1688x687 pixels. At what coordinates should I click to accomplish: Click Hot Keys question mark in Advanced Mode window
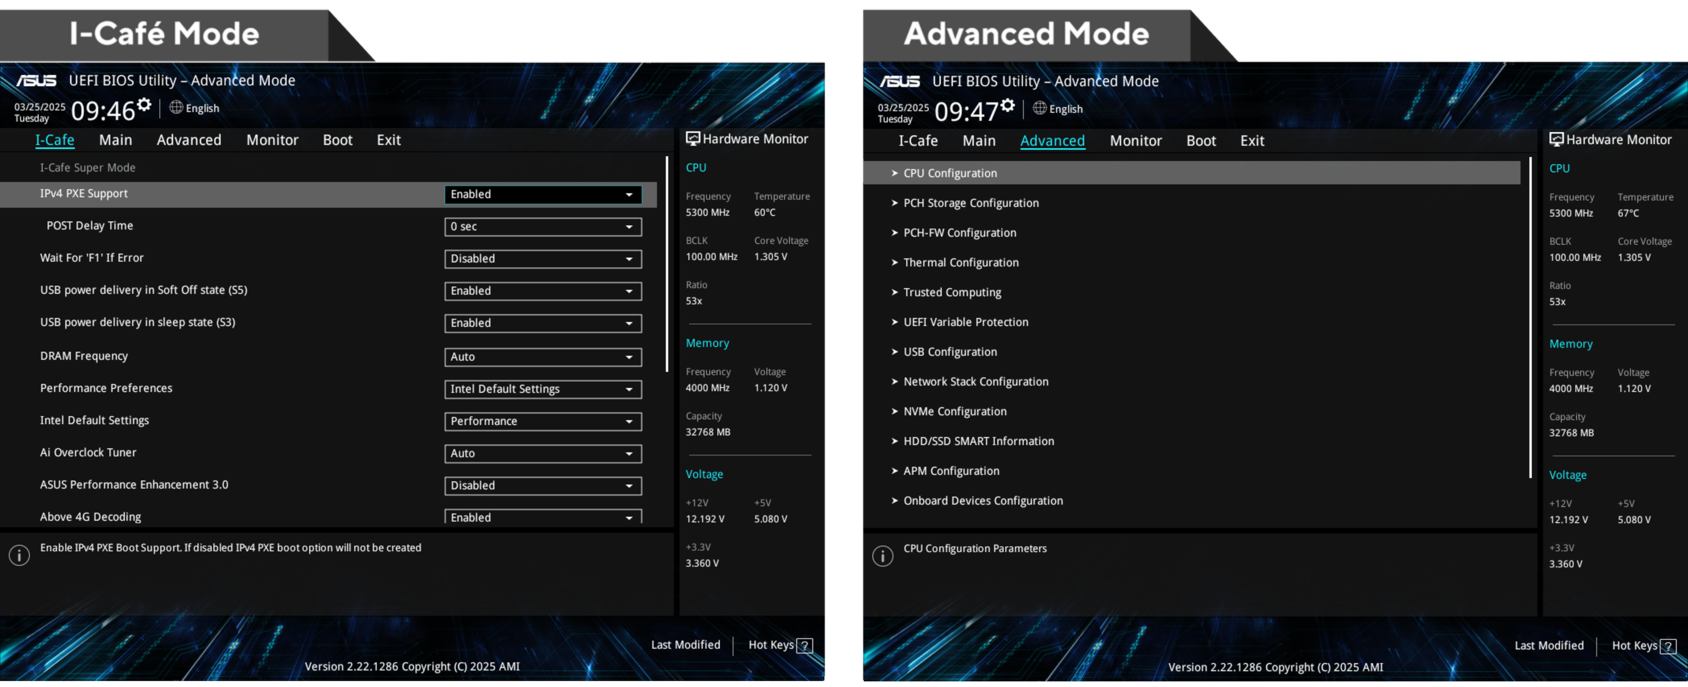click(x=1668, y=647)
